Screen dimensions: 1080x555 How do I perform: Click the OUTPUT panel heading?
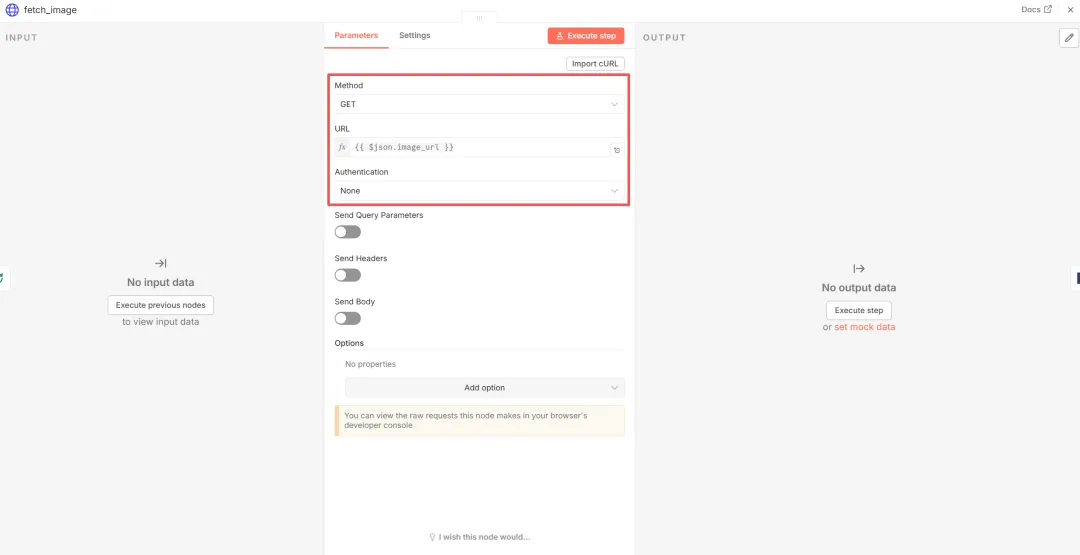[x=665, y=37]
